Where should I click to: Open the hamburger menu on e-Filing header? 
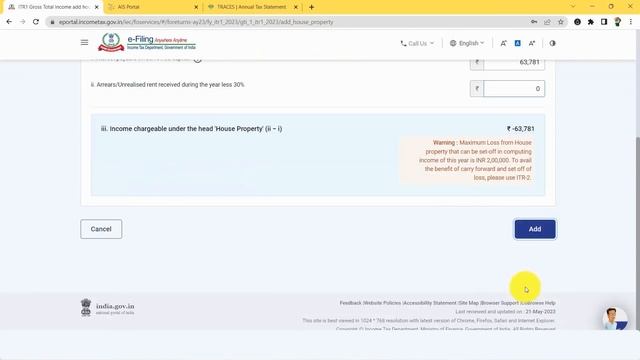84,42
